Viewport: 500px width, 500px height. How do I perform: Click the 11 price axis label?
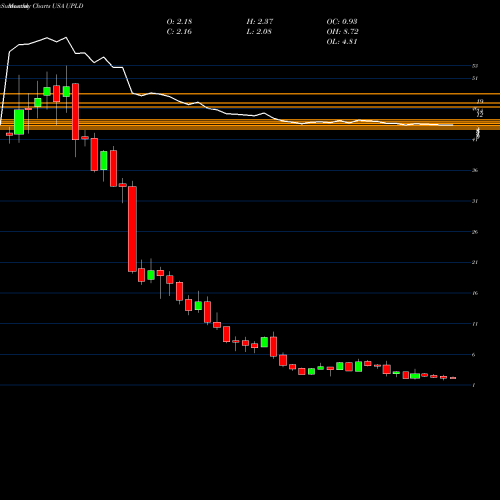click(475, 324)
